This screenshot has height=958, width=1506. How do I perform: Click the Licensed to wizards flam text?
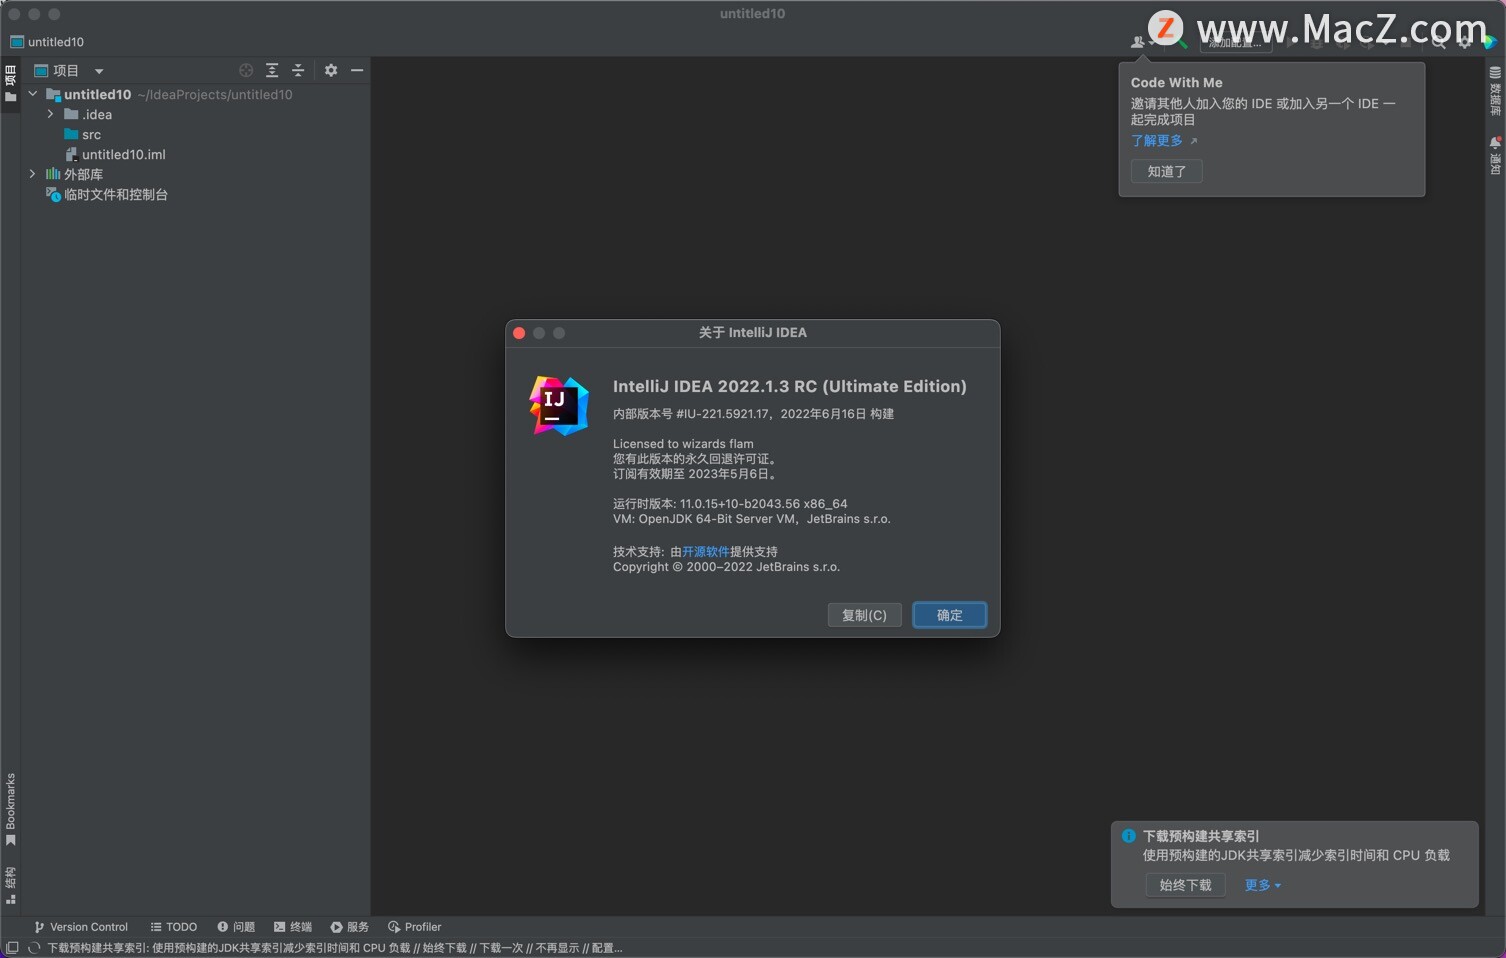click(x=683, y=444)
